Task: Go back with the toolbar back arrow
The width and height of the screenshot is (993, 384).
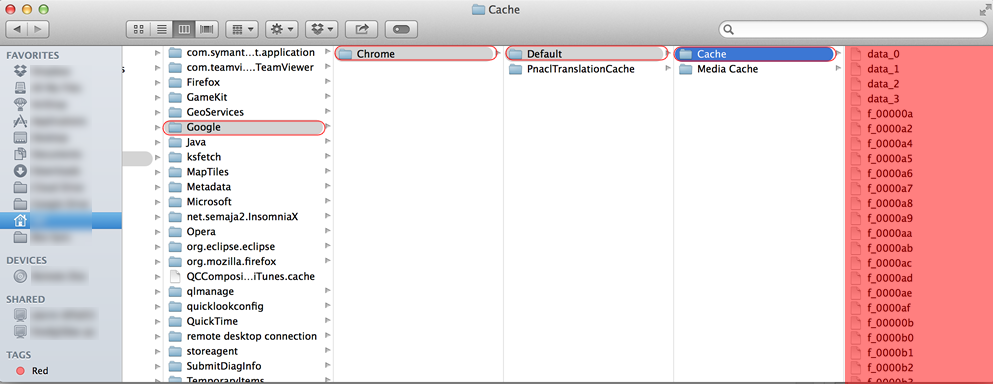Action: (16, 29)
